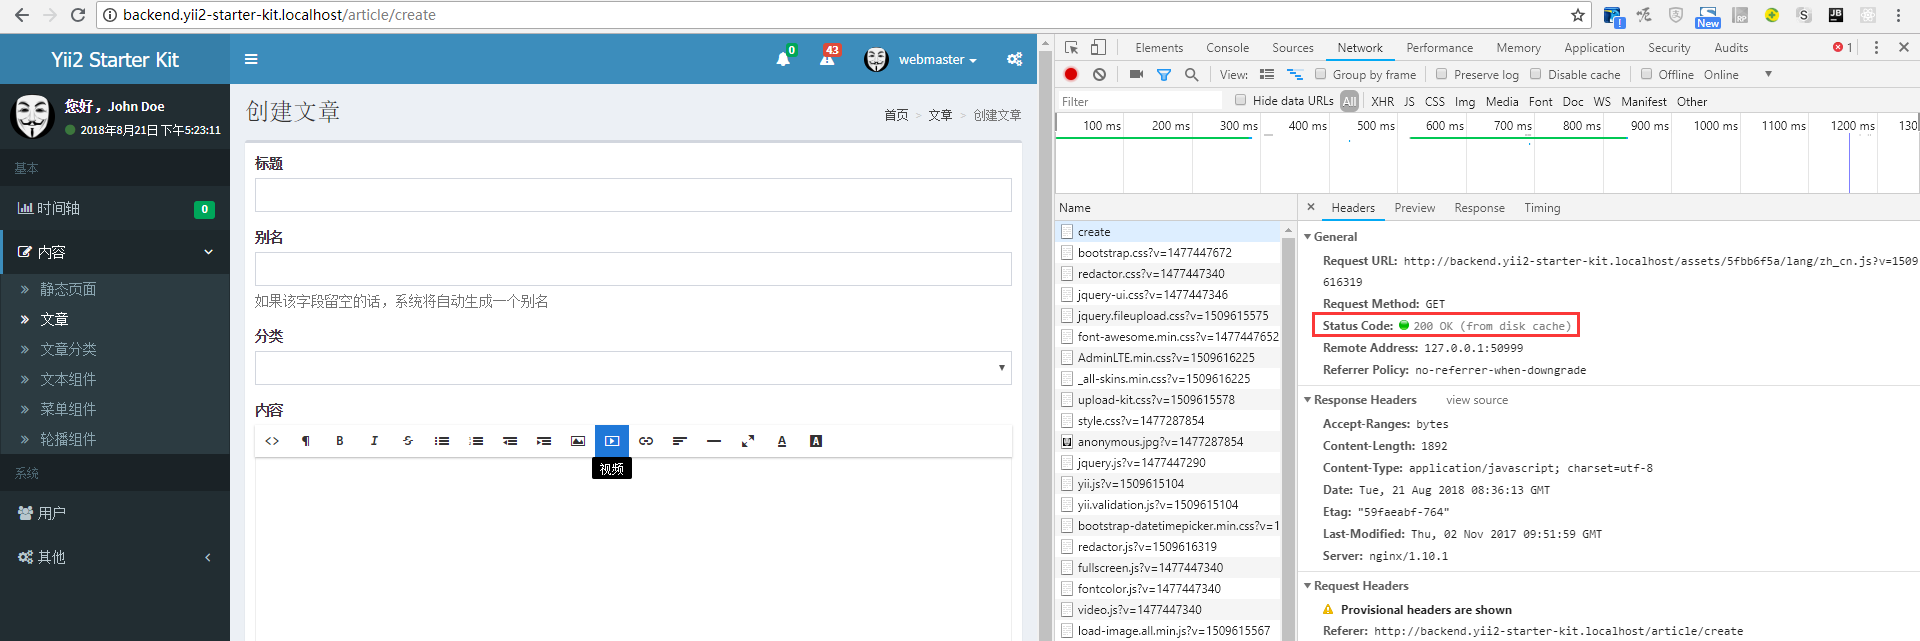Viewport: 1920px width, 641px height.
Task: Insert horizontal rule in editor
Action: (714, 441)
